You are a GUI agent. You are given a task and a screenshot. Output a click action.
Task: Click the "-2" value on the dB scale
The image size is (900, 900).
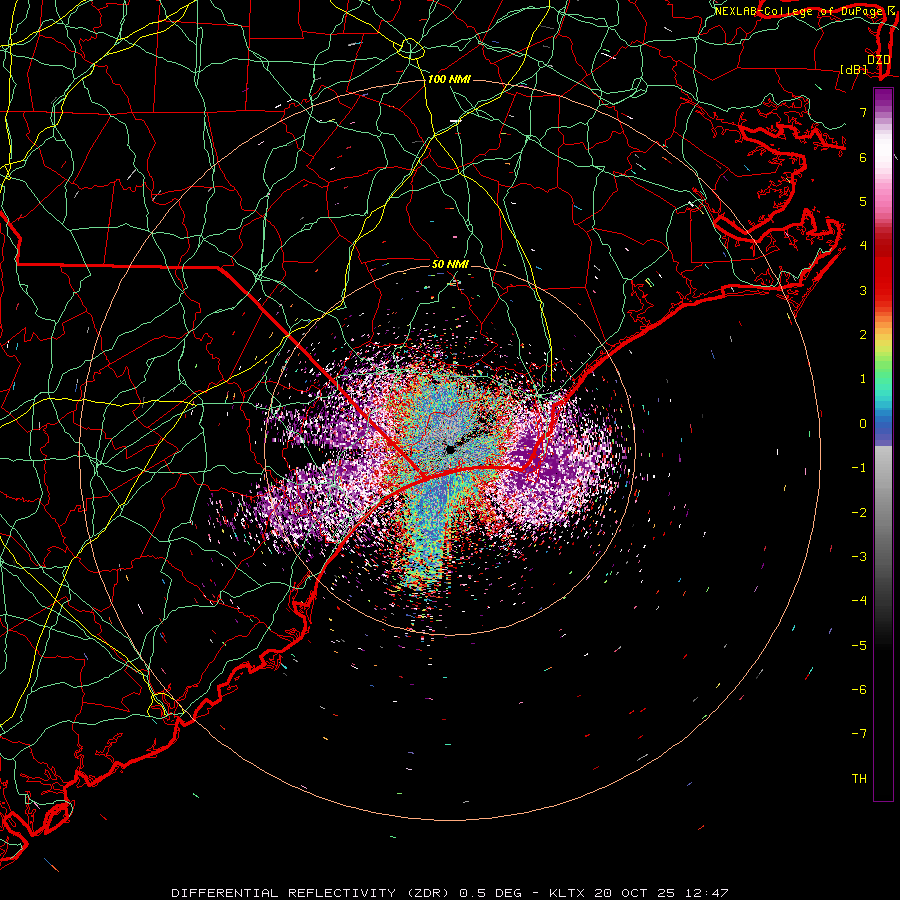[x=859, y=513]
